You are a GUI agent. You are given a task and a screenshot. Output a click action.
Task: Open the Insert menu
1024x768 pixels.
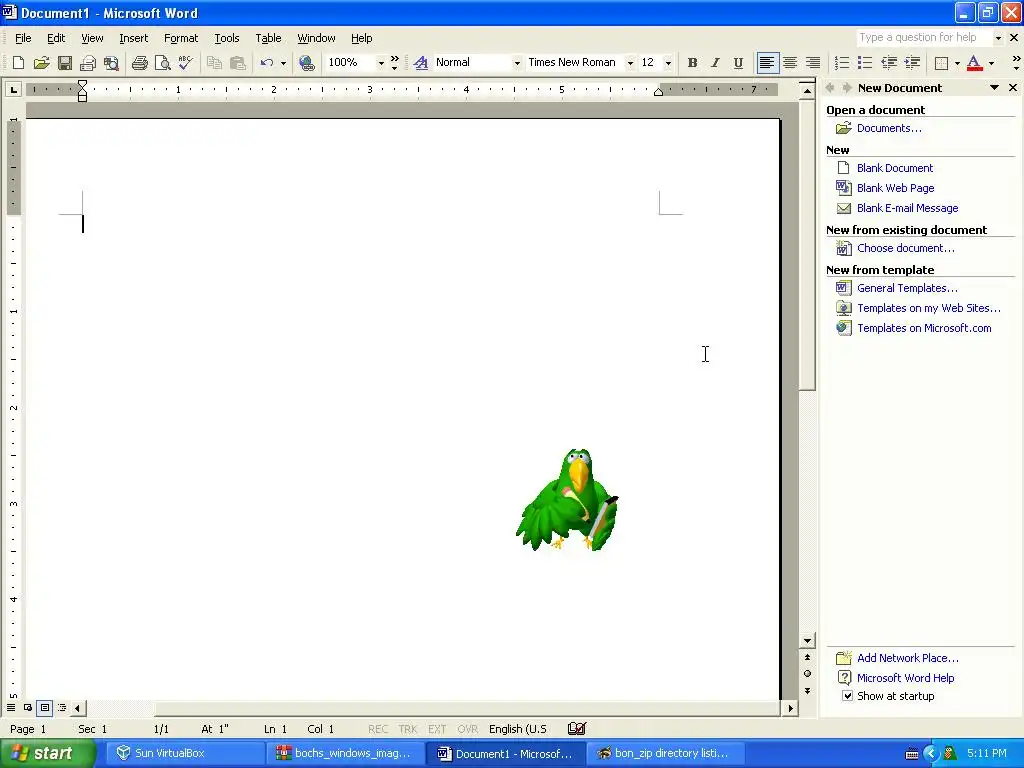(x=133, y=38)
